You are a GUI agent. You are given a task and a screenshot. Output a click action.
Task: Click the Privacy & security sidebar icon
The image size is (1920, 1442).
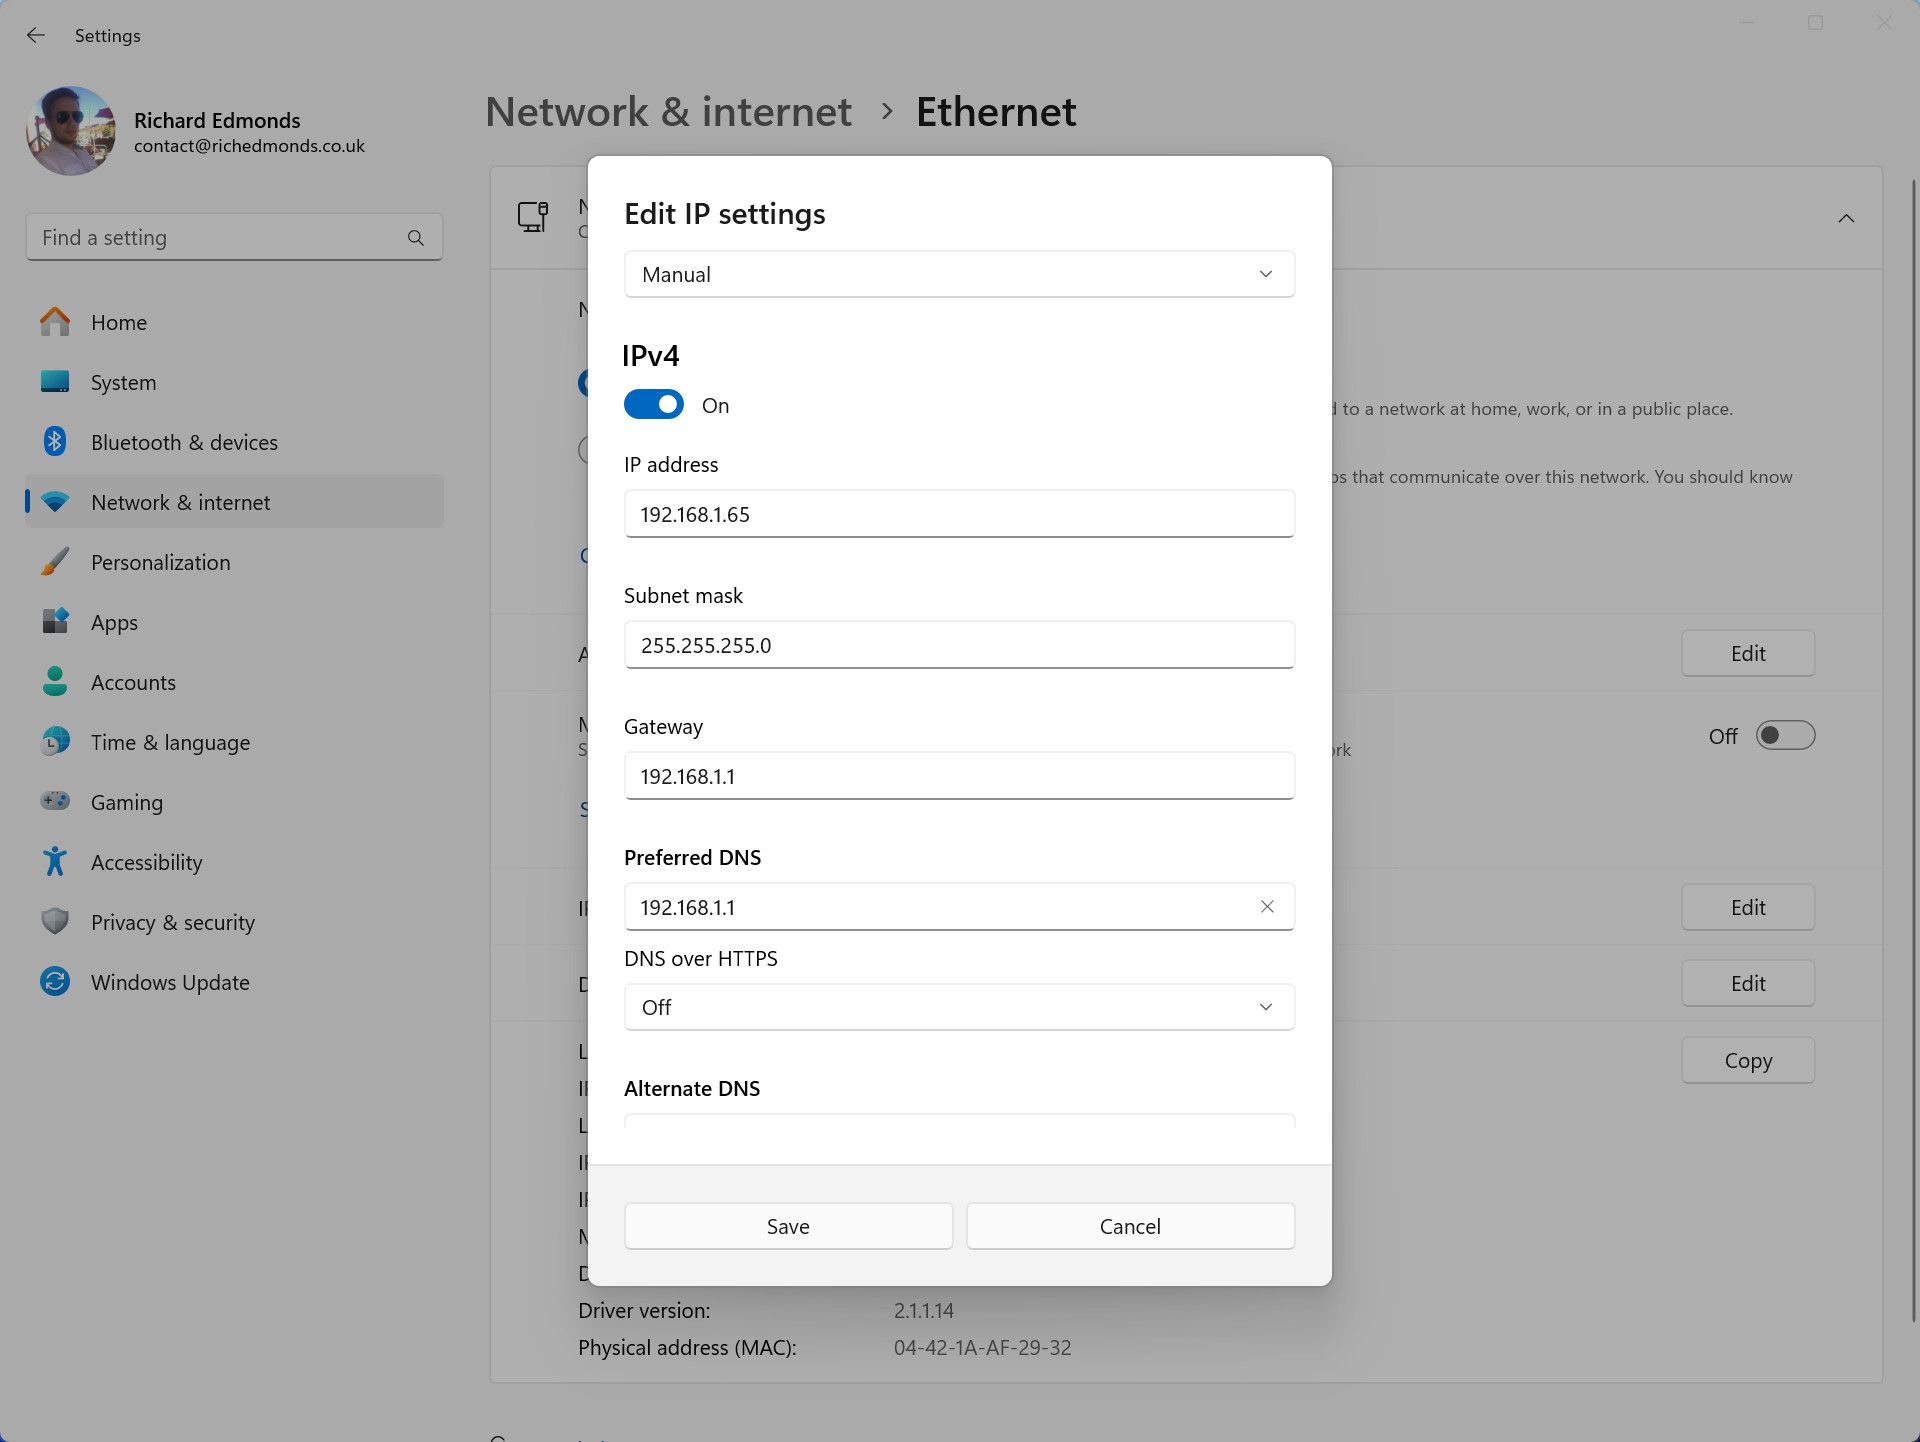(x=55, y=921)
